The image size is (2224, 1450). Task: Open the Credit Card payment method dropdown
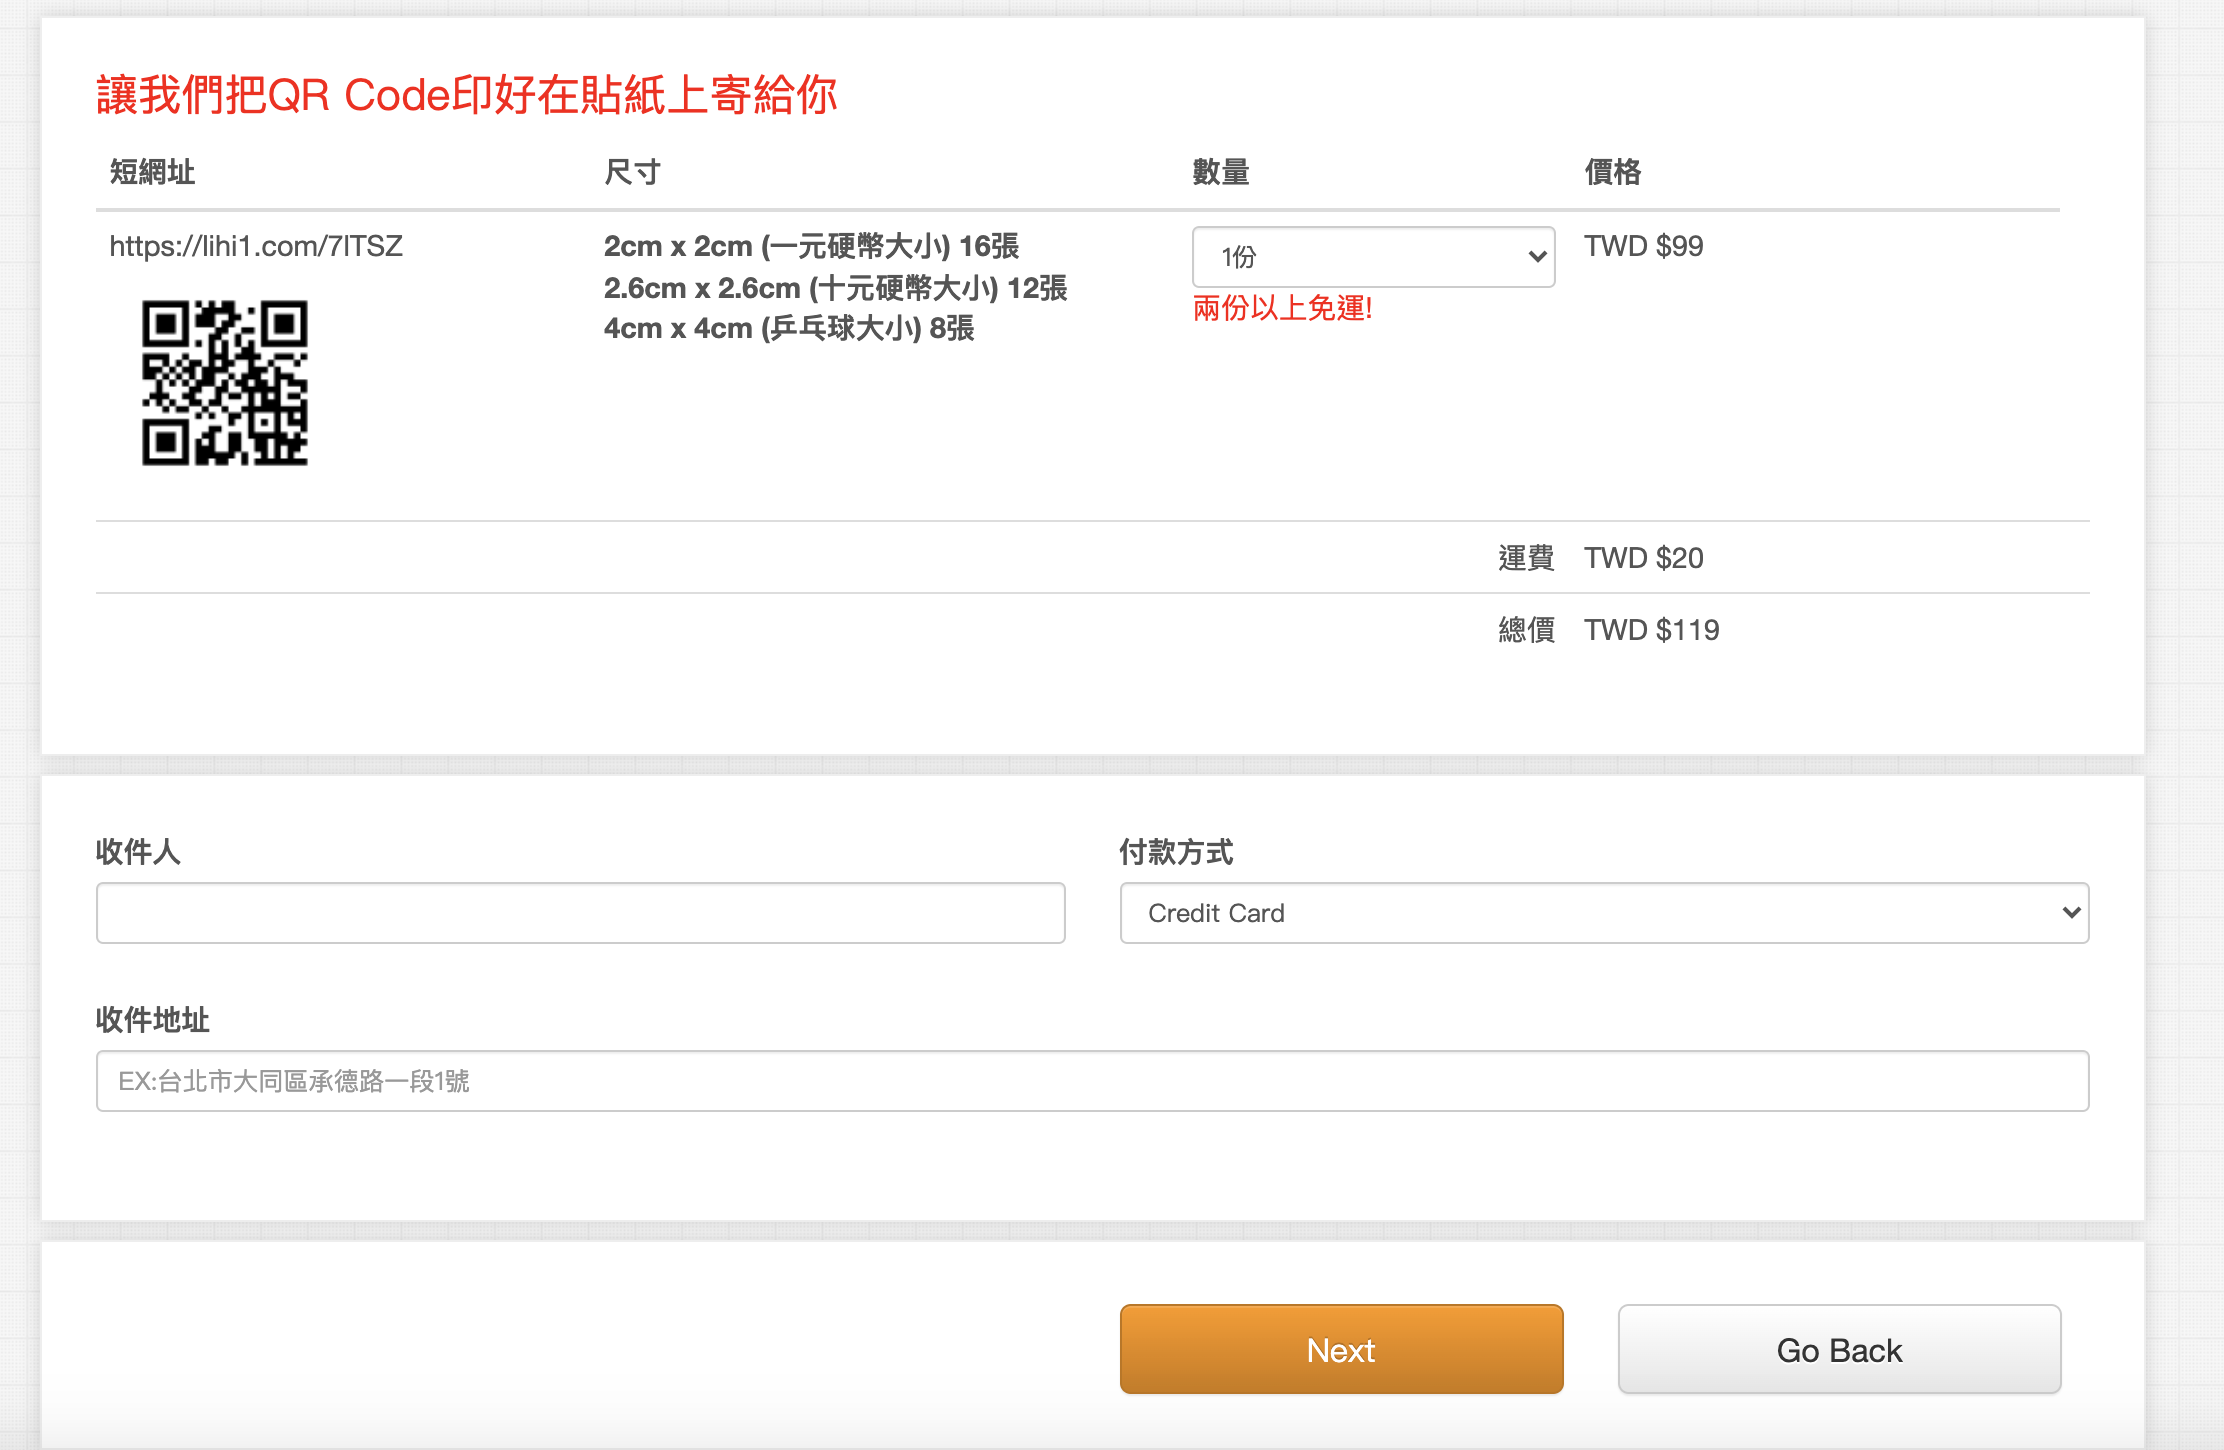point(1604,913)
